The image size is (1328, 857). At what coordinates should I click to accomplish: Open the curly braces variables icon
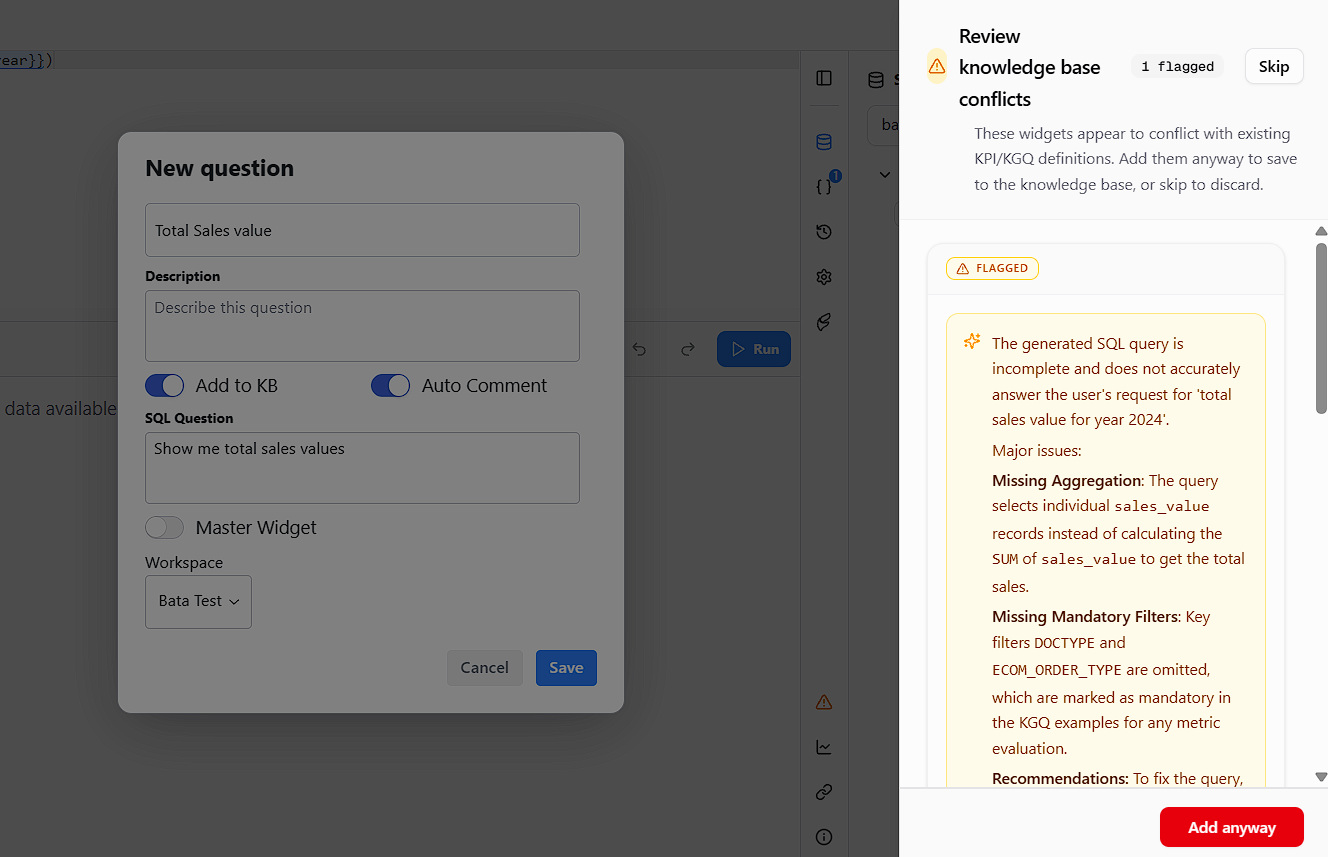[824, 187]
